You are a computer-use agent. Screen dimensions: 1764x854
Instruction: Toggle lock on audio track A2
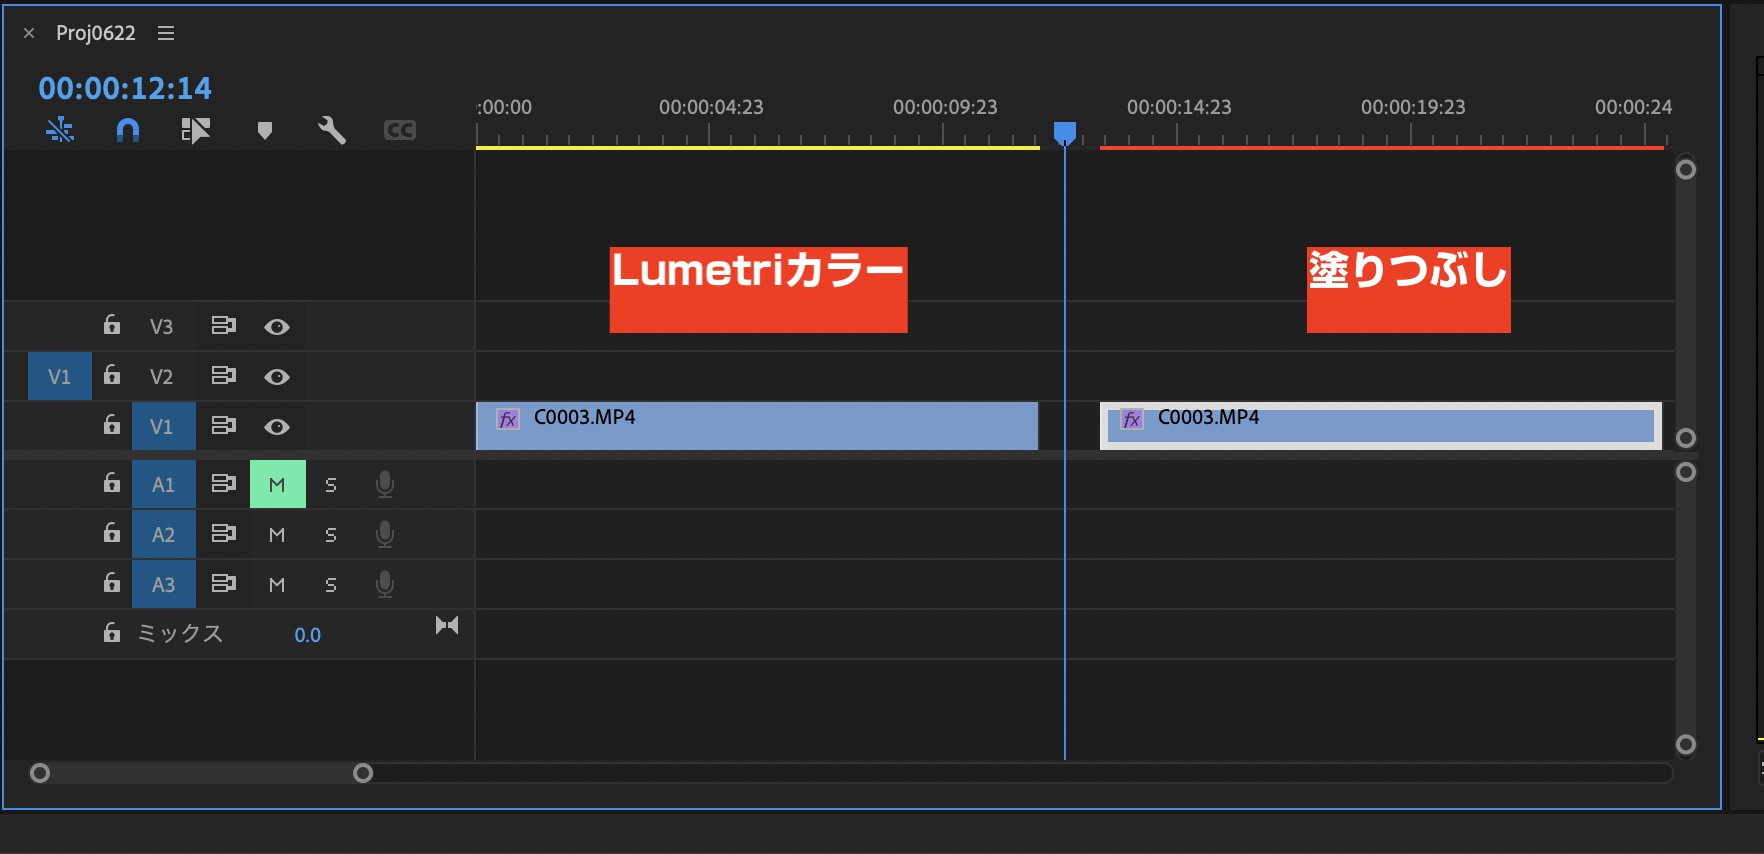(x=112, y=533)
